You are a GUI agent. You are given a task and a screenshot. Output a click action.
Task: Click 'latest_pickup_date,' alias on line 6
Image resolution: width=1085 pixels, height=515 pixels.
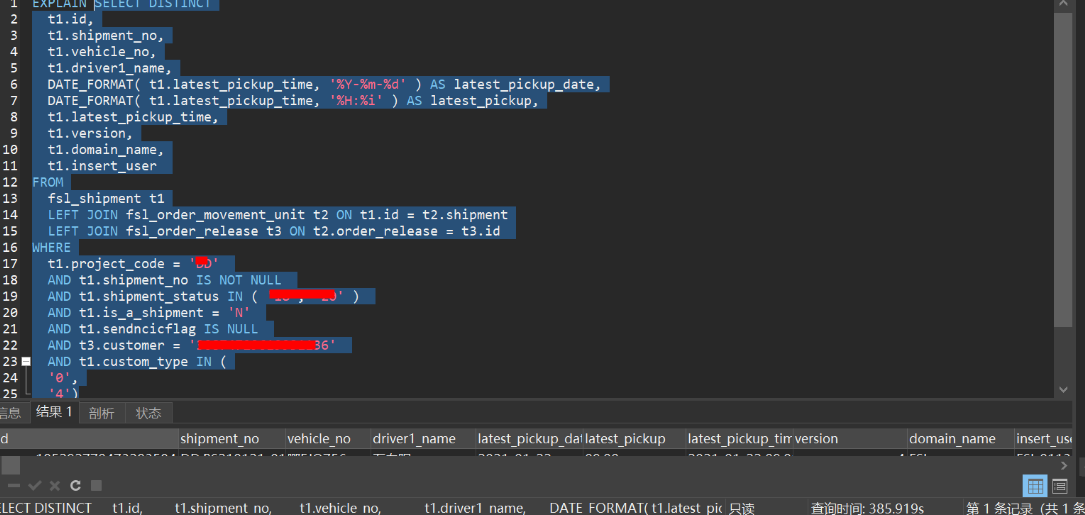tap(528, 84)
